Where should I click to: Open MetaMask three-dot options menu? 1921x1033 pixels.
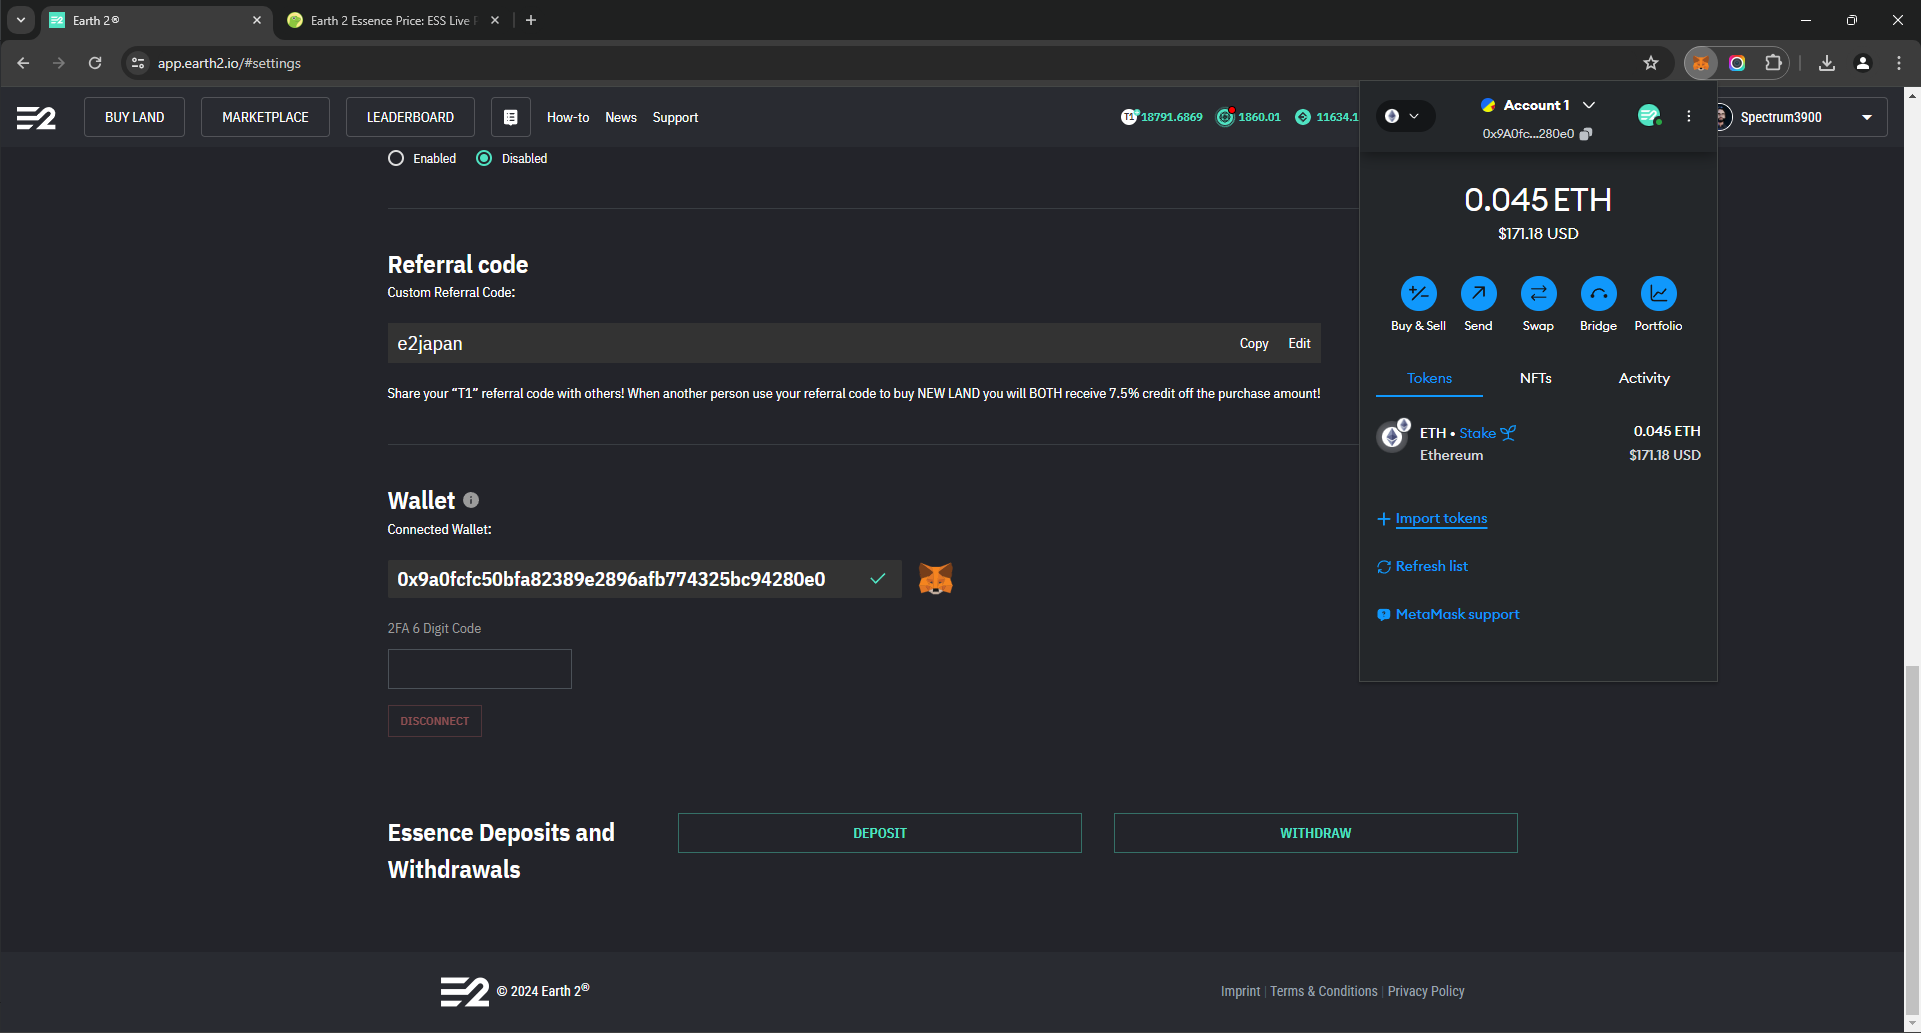pos(1689,116)
